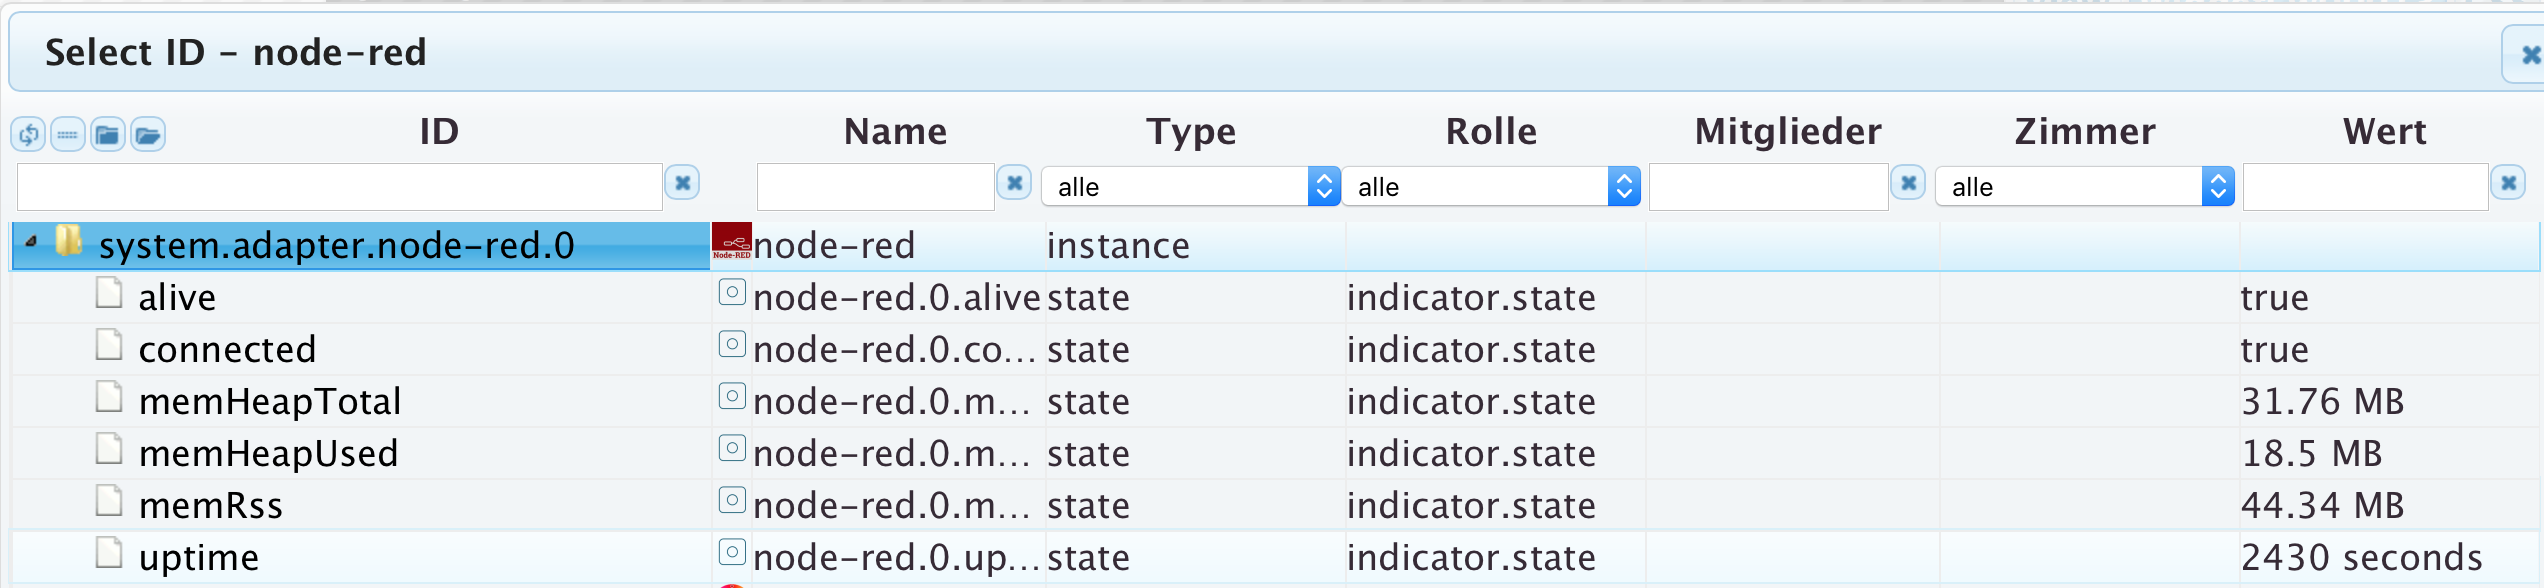
Task: Click the node-red.0.alive name cell
Action: (x=897, y=298)
